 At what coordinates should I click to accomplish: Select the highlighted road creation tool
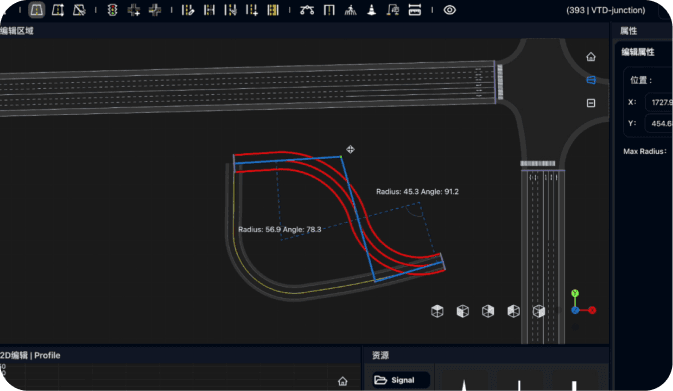coord(36,10)
